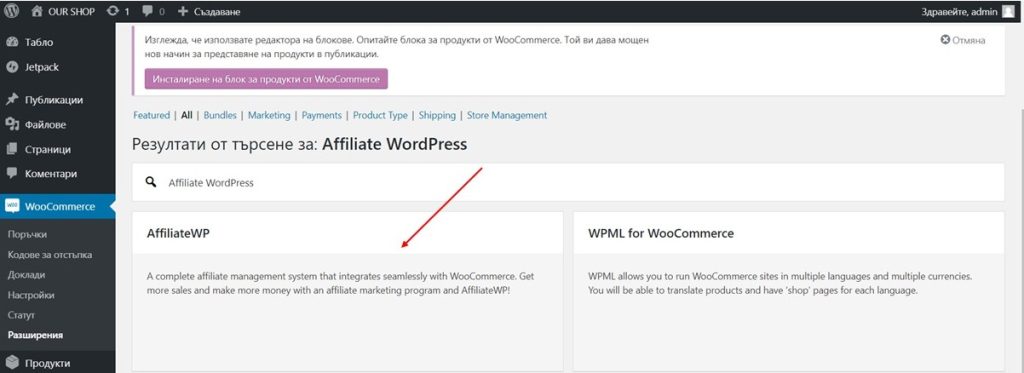Select the Marketing filter tab
The height and width of the screenshot is (373, 1024).
[x=269, y=115]
